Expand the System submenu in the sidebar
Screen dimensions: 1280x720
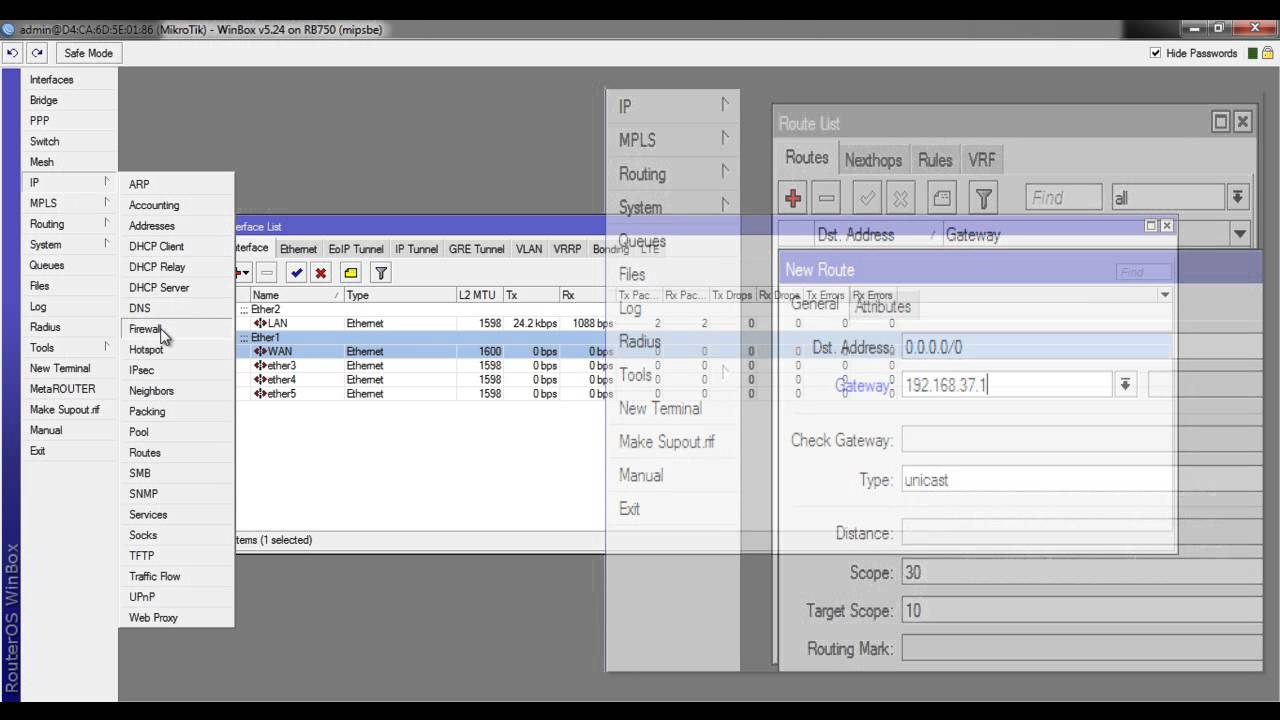(106, 244)
